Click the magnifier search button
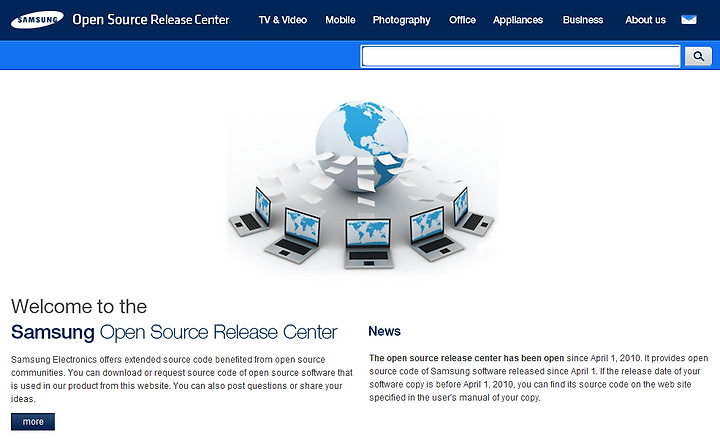 (698, 56)
